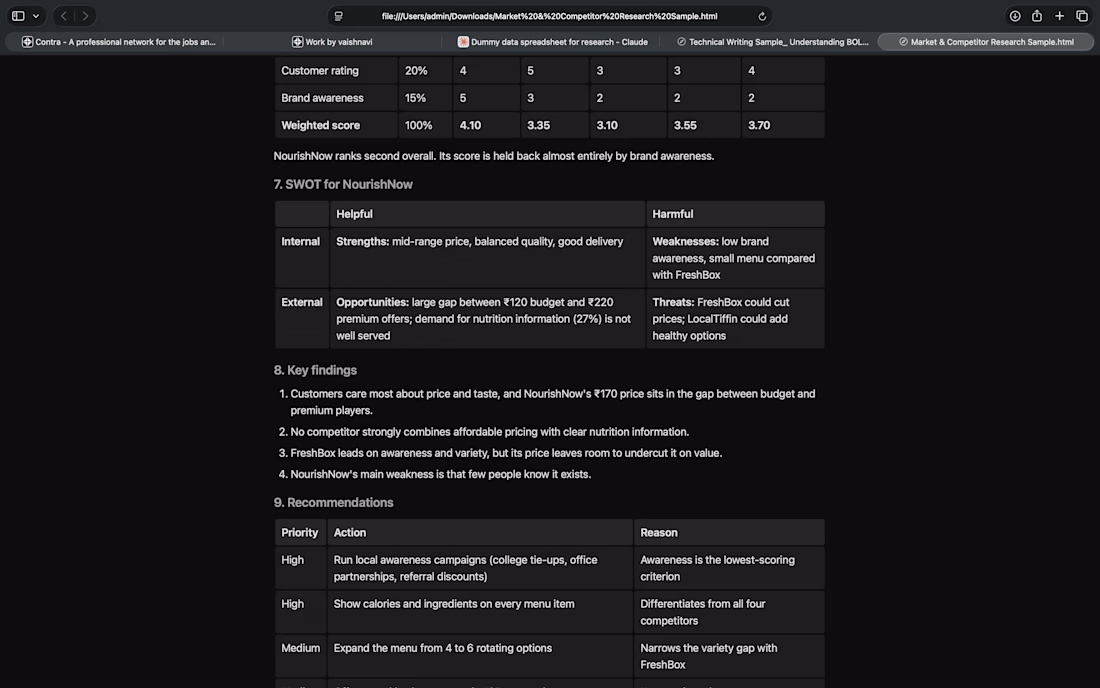1100x688 pixels.
Task: Switch to Technical Writing Sample tab
Action: (772, 42)
